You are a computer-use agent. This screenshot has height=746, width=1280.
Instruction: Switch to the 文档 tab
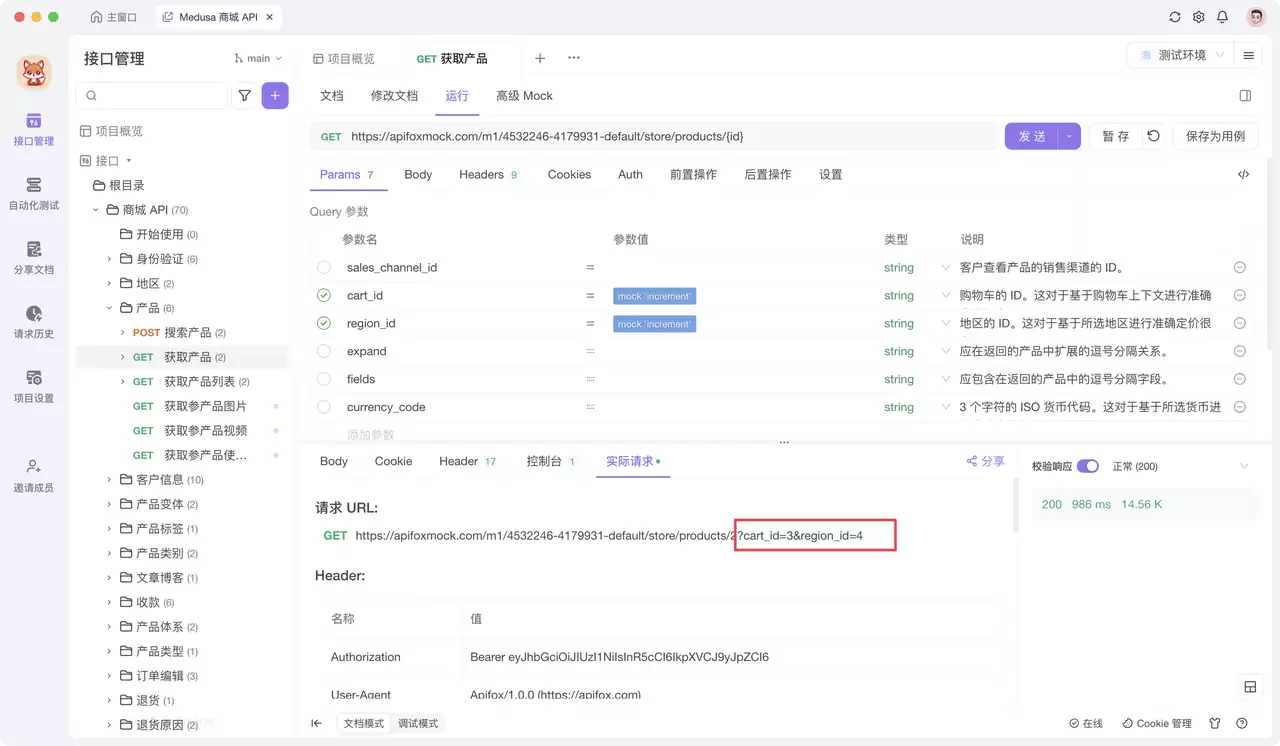point(332,96)
